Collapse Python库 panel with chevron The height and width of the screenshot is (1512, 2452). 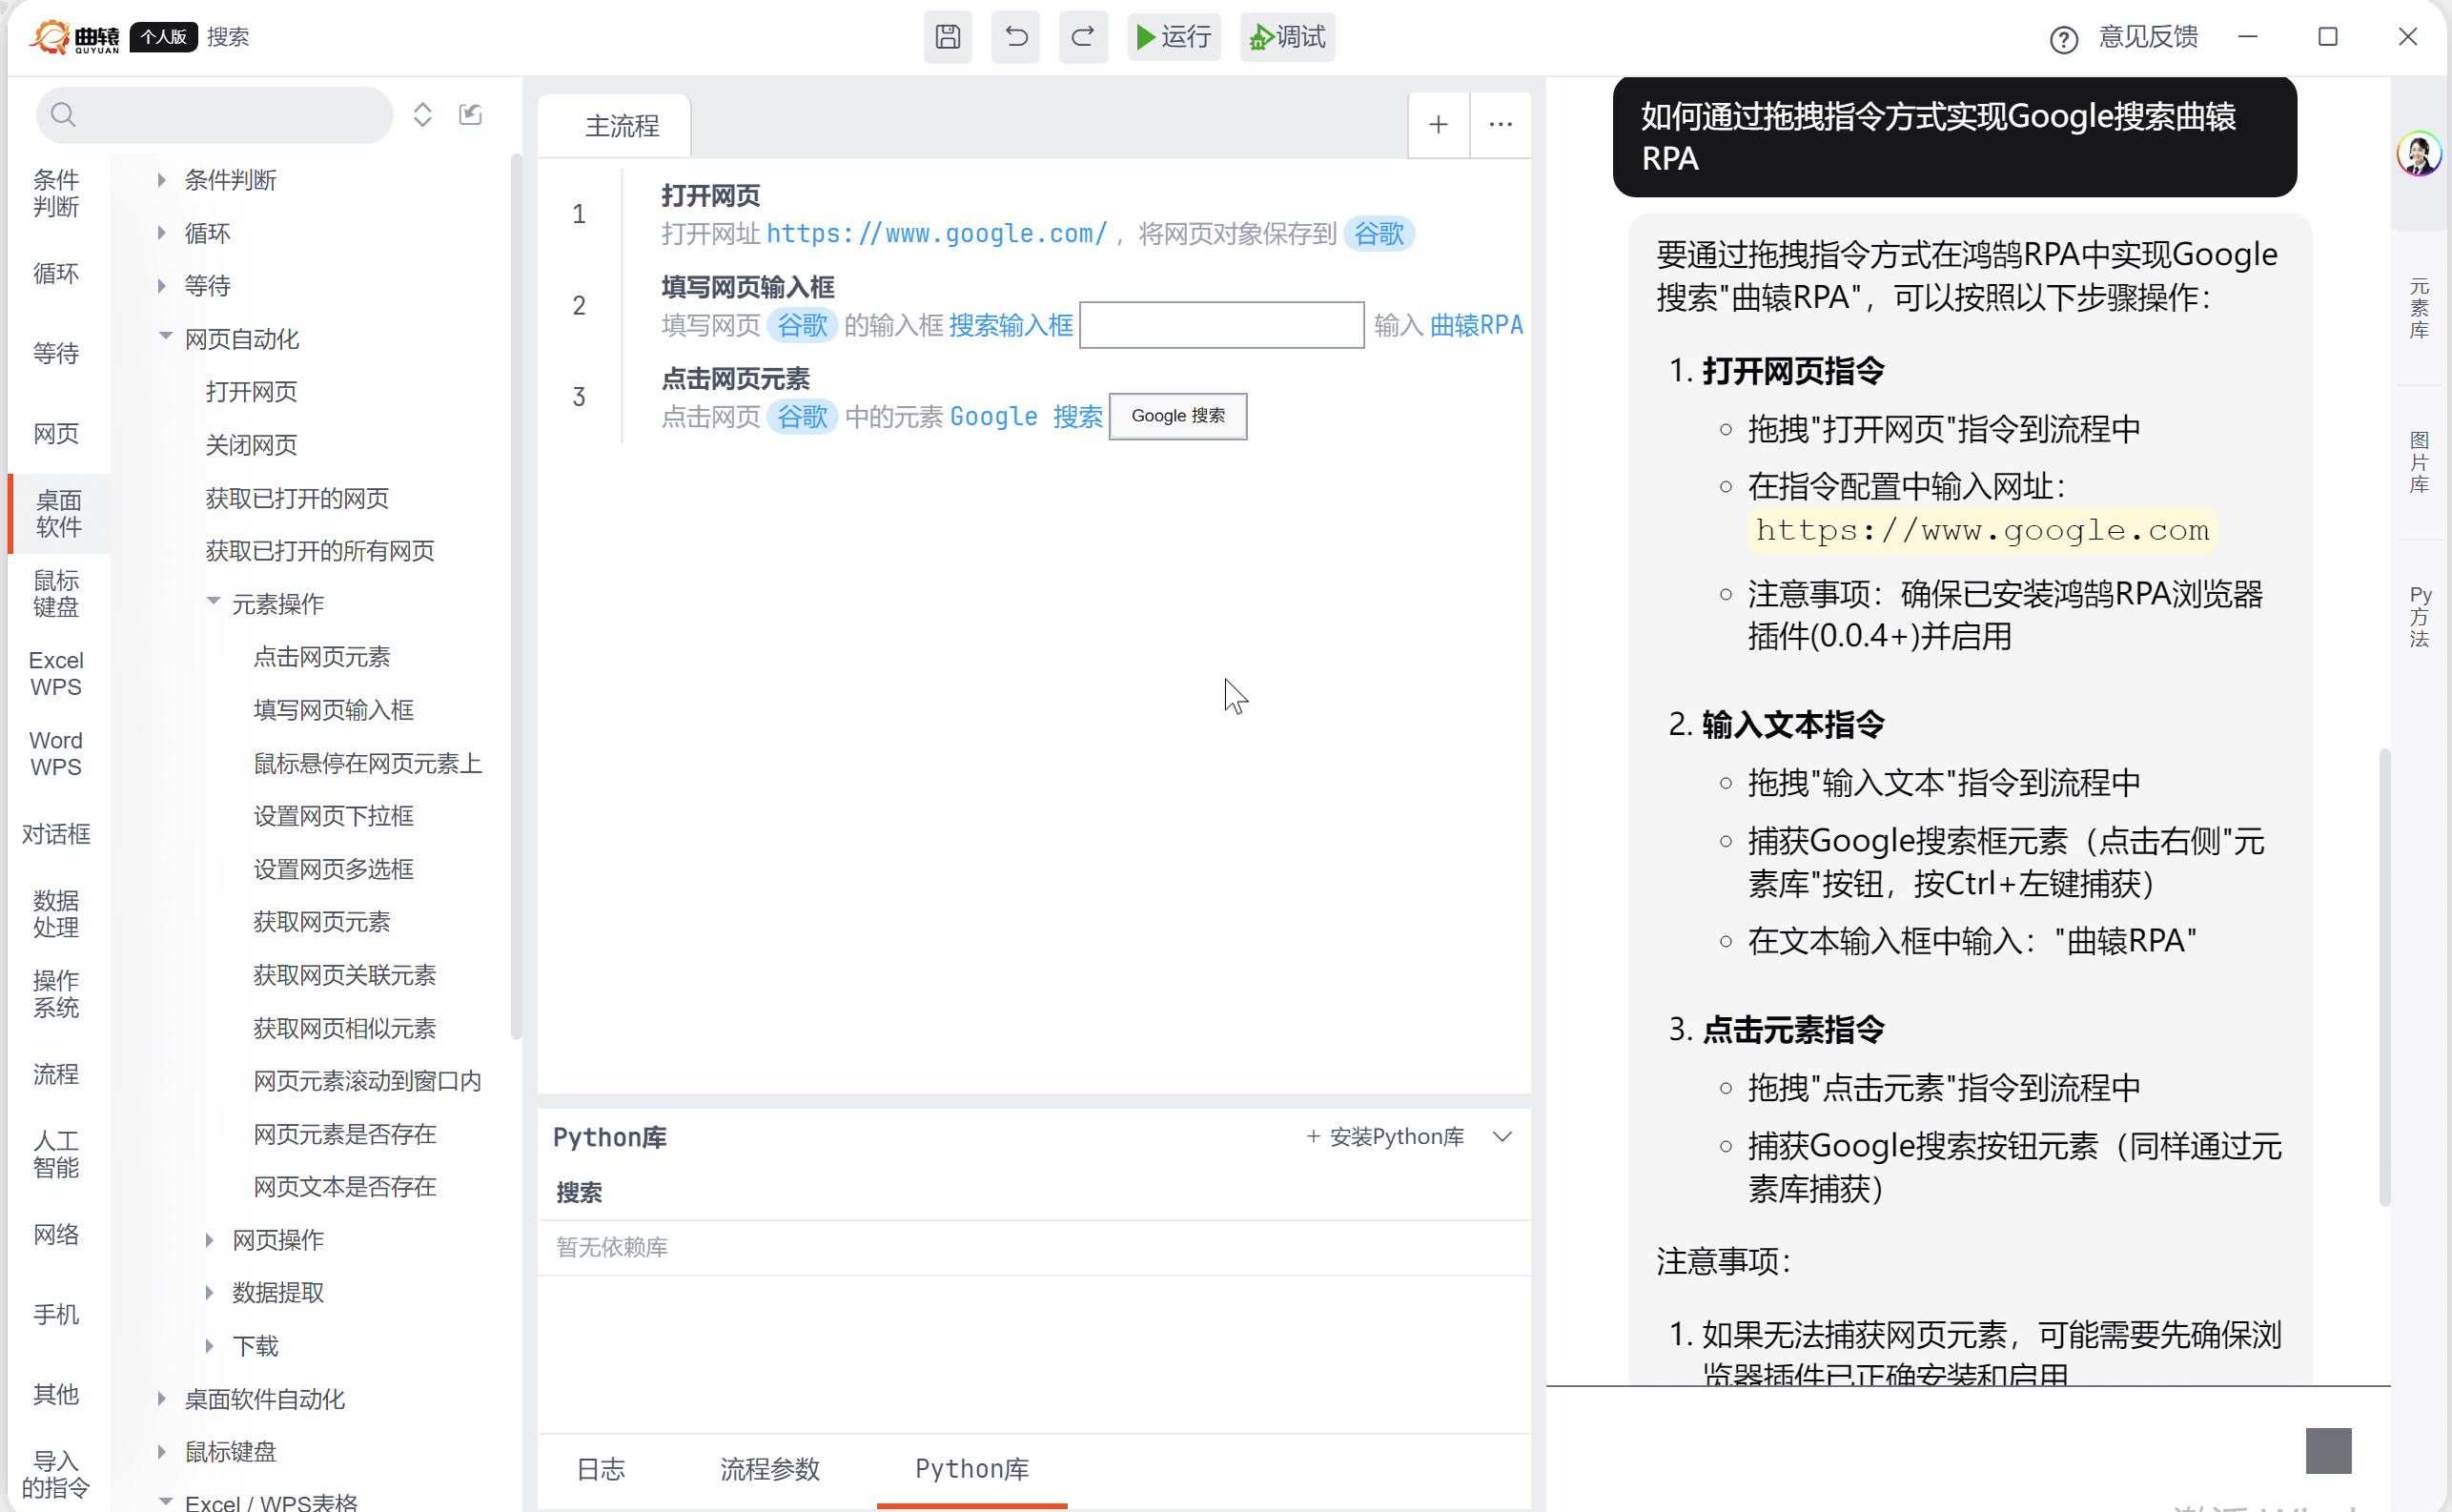(x=1502, y=1136)
